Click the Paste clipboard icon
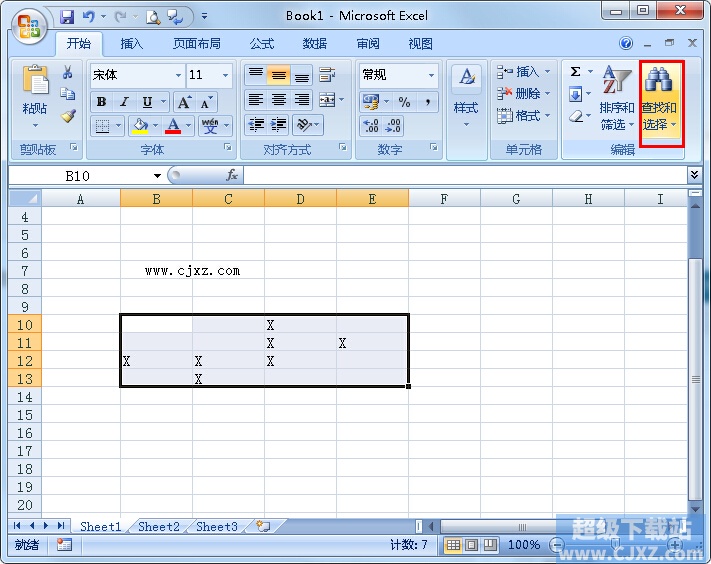Image resolution: width=711 pixels, height=564 pixels. pos(35,82)
